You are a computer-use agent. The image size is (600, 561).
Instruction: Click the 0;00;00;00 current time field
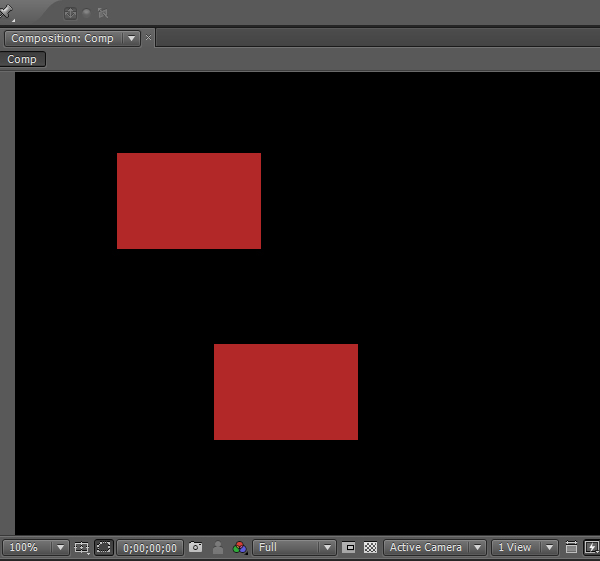click(x=150, y=548)
